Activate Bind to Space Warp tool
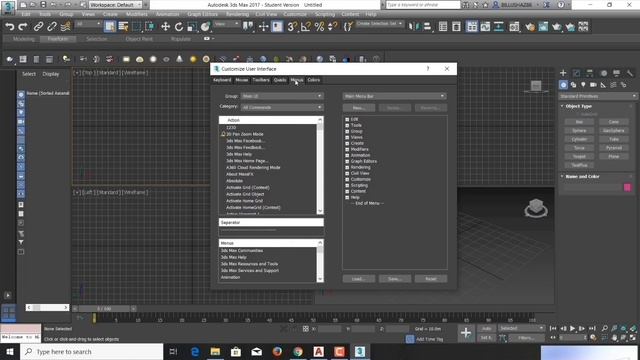This screenshot has height=360, width=640. (65, 27)
